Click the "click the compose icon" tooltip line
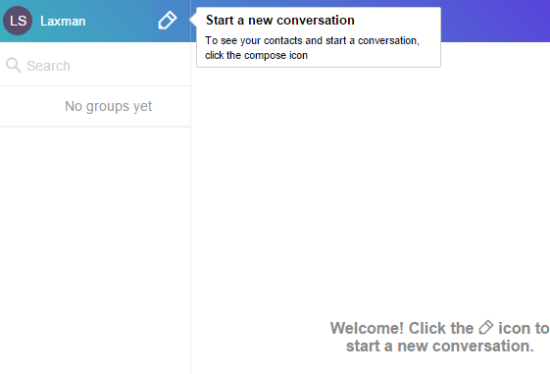 (256, 55)
